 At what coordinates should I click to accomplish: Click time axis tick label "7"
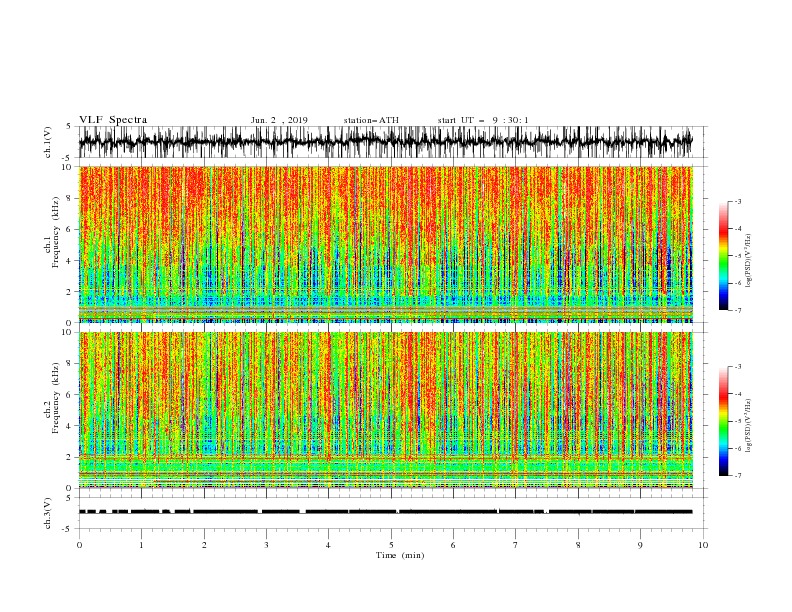[x=516, y=545]
